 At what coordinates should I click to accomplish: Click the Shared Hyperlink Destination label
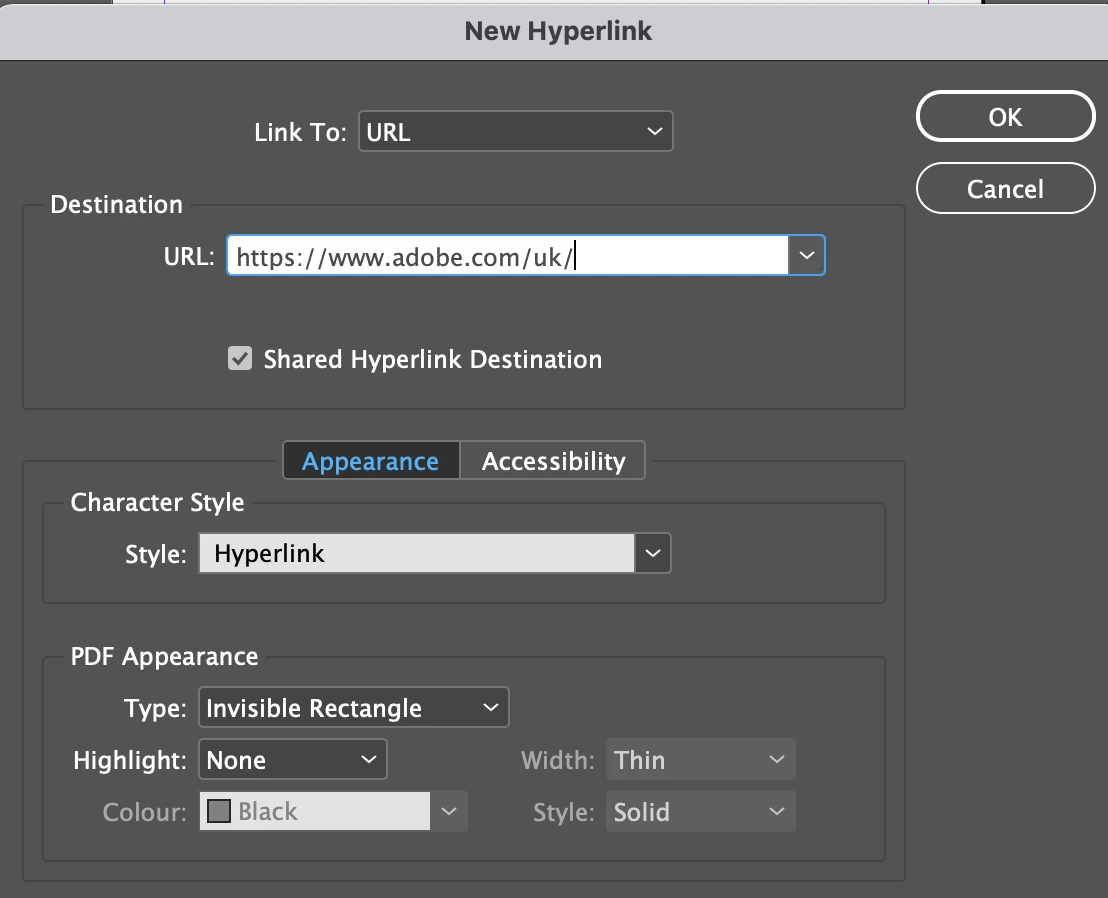[x=432, y=359]
